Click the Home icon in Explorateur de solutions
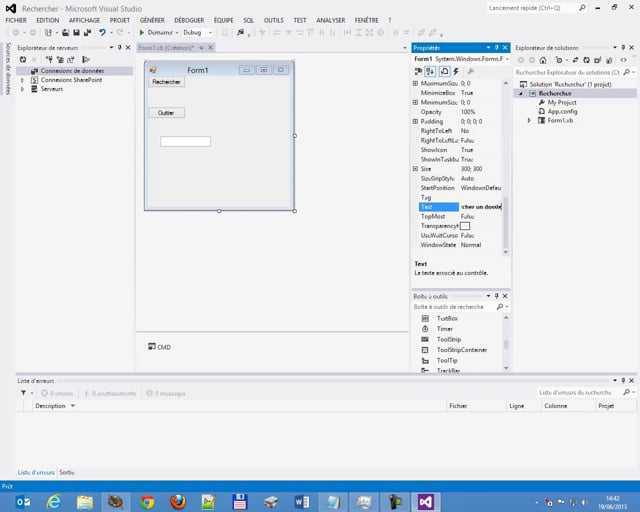This screenshot has width=640, height=512. click(543, 60)
